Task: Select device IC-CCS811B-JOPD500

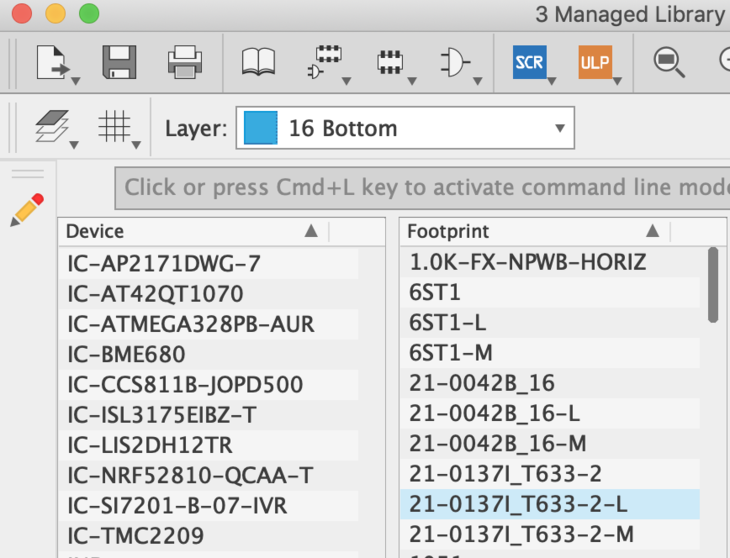Action: (x=208, y=384)
